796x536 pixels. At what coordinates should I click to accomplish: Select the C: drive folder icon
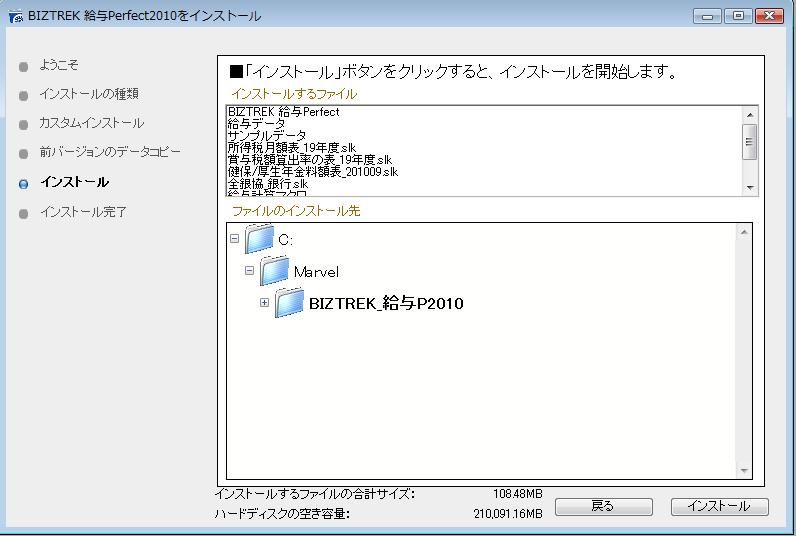tap(259, 239)
